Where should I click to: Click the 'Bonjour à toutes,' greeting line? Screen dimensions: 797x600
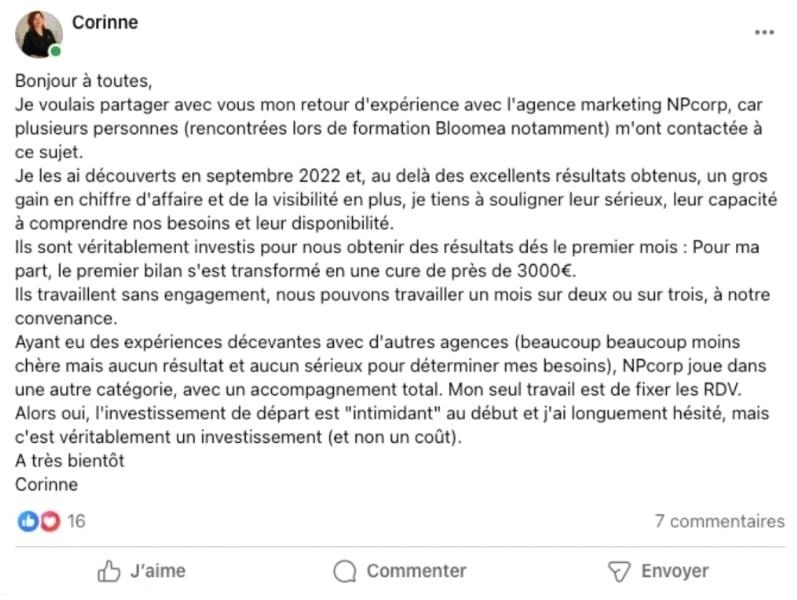(x=83, y=81)
